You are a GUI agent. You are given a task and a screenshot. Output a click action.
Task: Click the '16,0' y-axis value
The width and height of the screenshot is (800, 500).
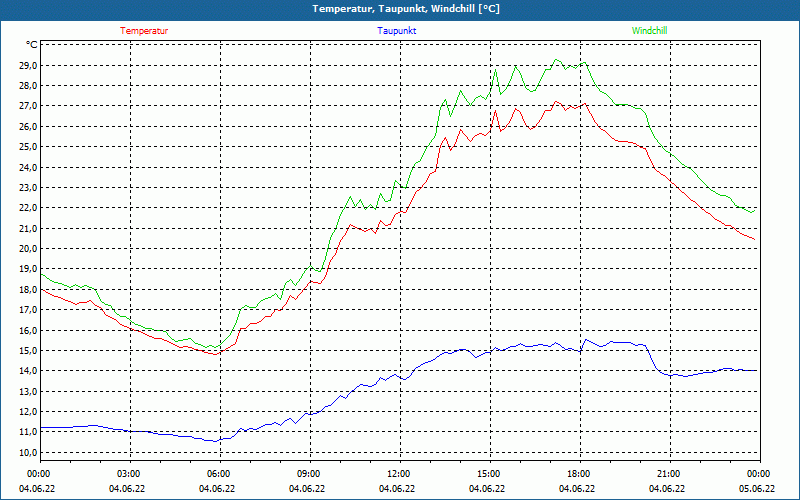pos(28,330)
